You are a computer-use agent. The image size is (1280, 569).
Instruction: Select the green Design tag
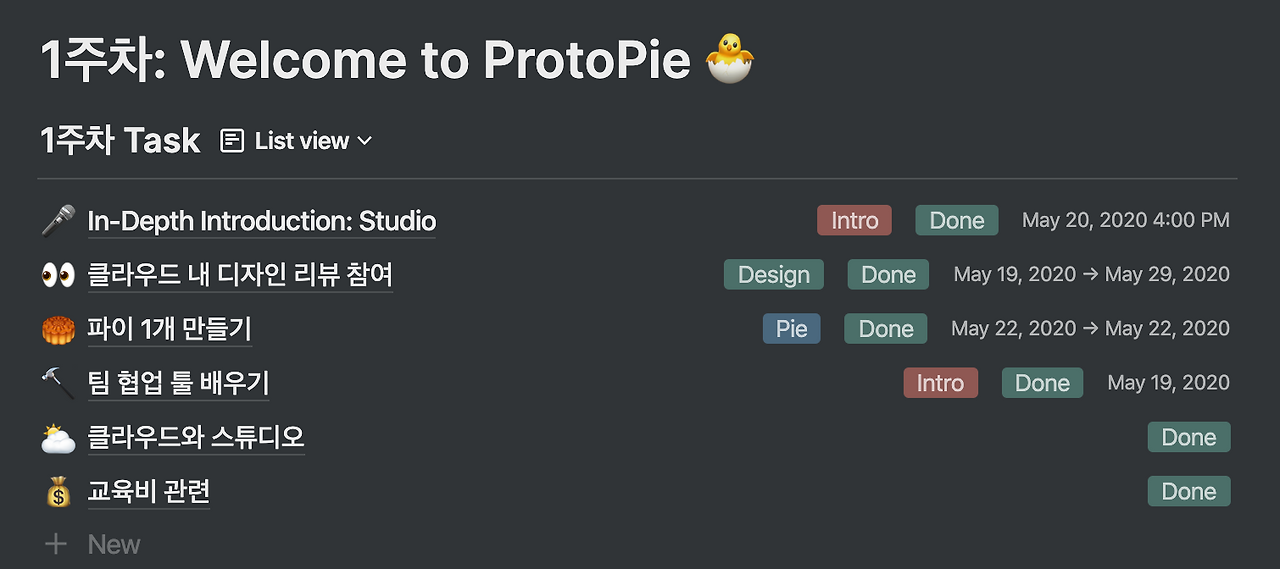click(773, 275)
